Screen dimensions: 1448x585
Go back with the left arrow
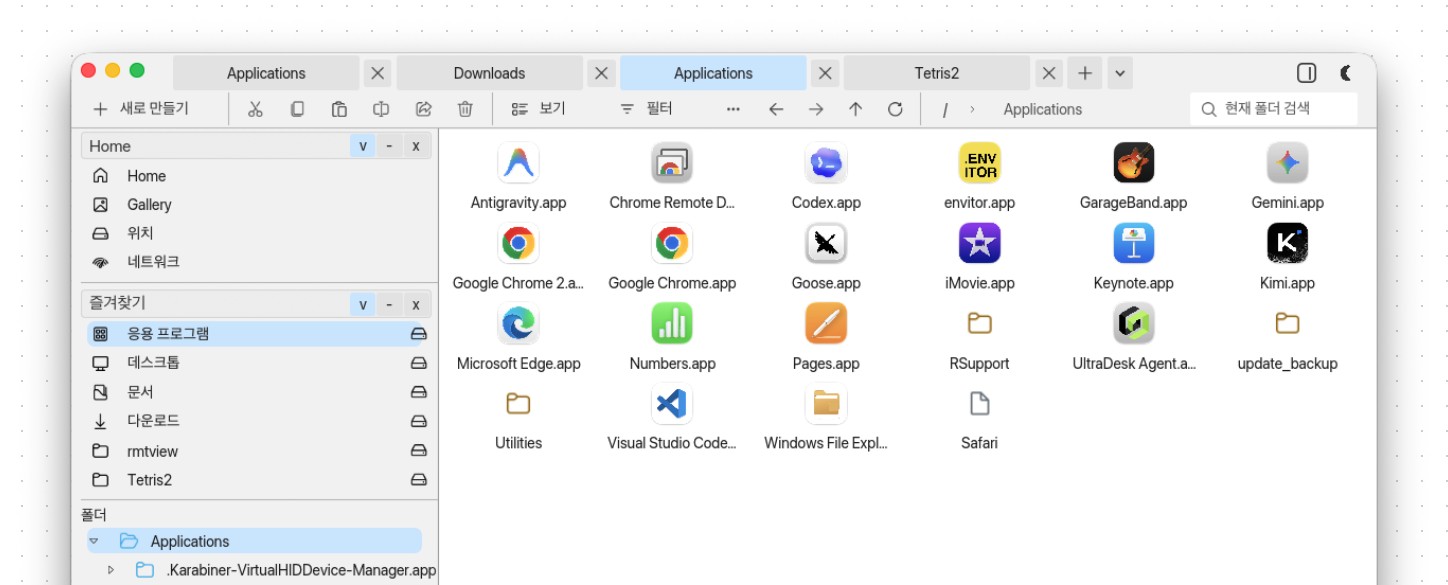tap(776, 109)
